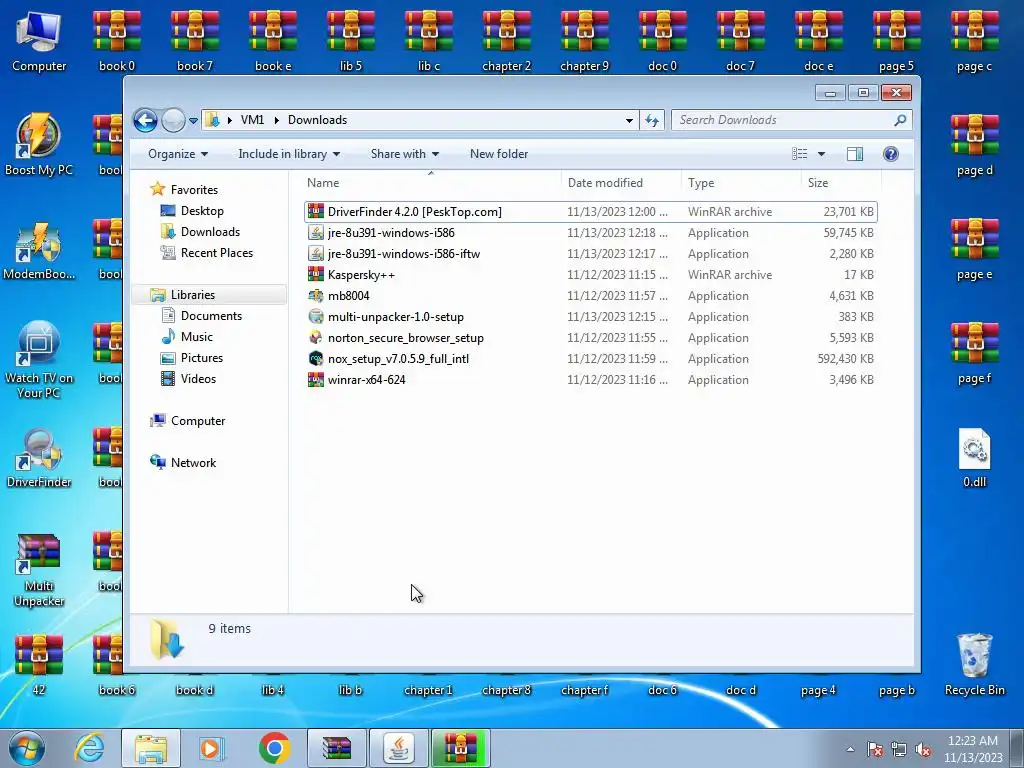Open the Organize dropdown menu

click(178, 154)
